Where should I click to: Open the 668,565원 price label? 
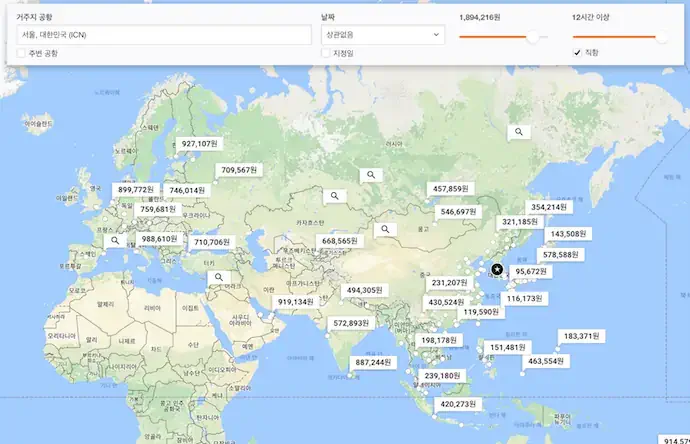click(x=339, y=241)
